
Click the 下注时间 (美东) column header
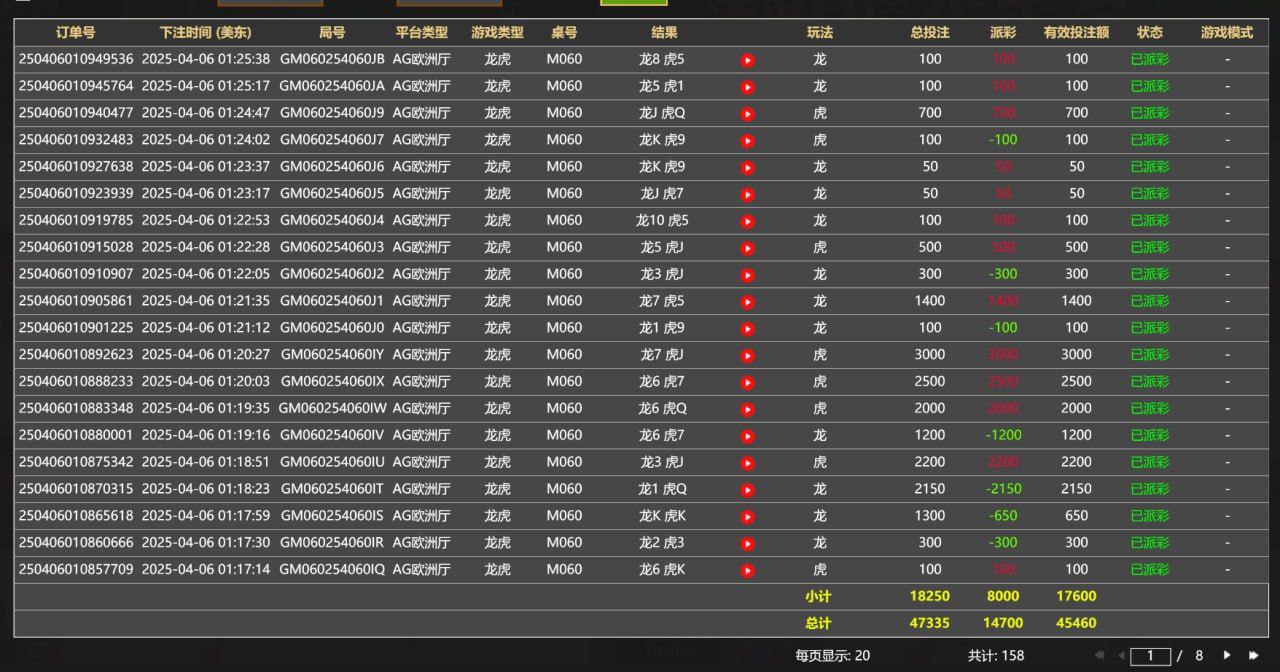(205, 33)
